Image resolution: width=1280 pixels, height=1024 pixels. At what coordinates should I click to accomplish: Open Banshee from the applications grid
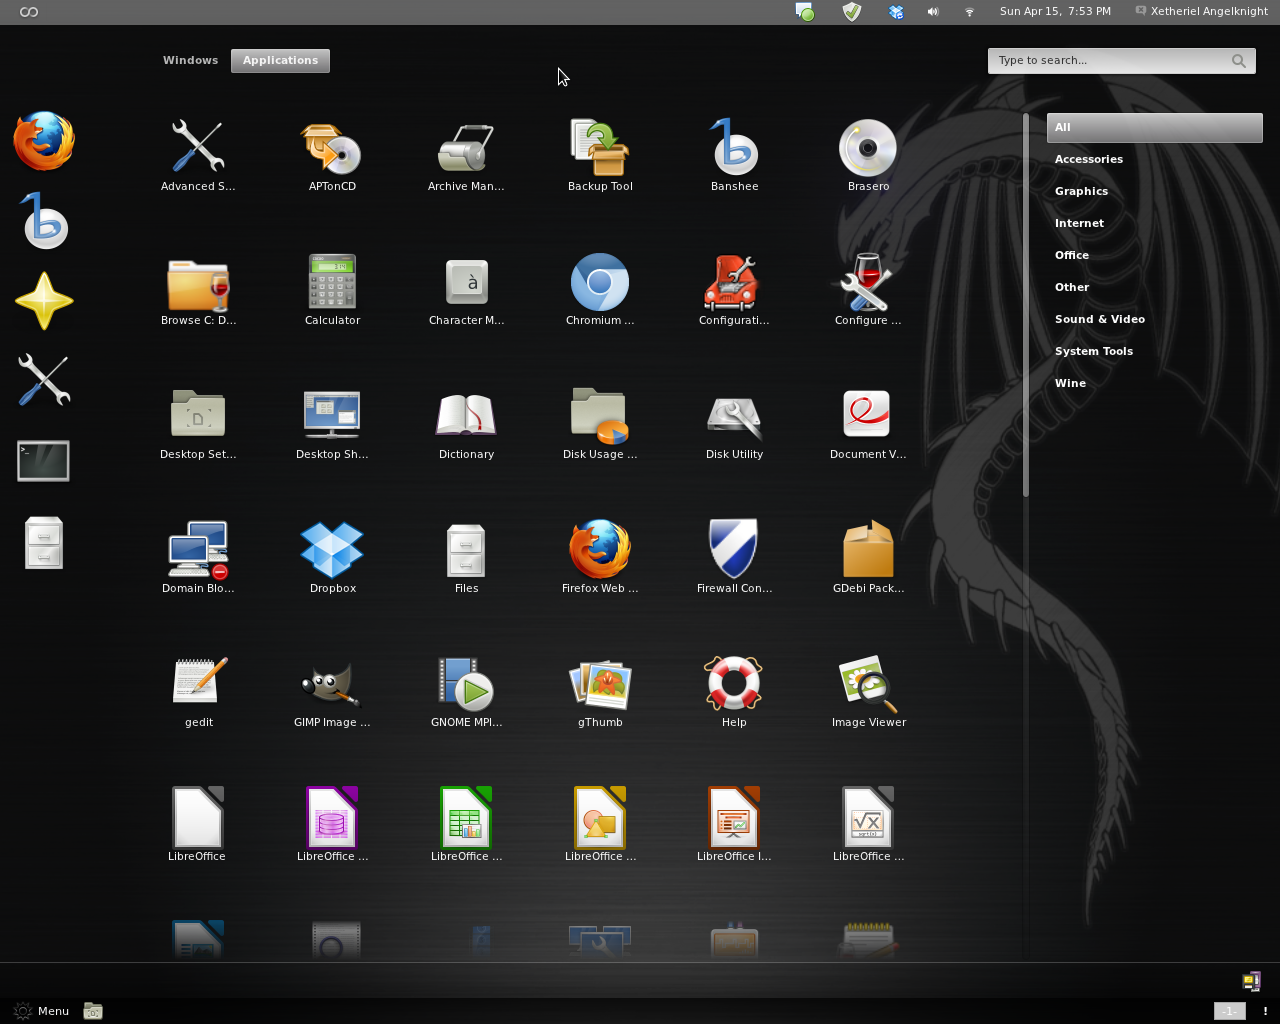pyautogui.click(x=734, y=146)
